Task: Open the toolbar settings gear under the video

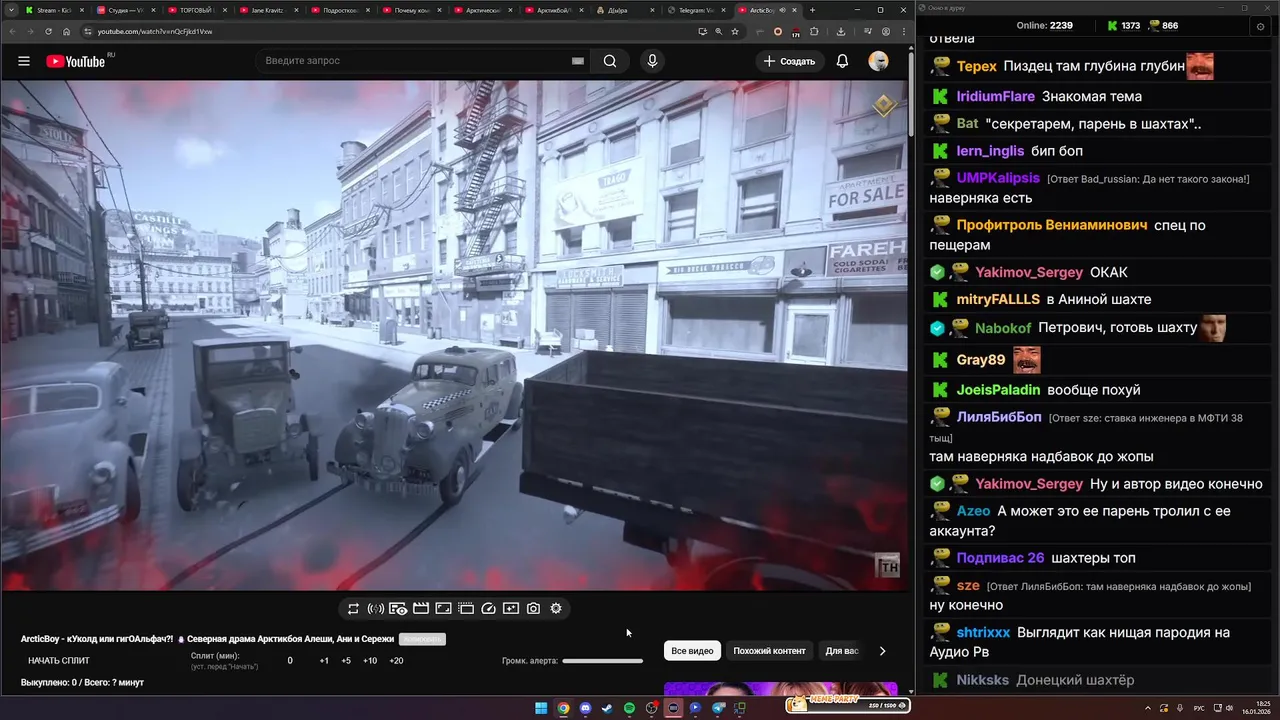Action: [556, 608]
